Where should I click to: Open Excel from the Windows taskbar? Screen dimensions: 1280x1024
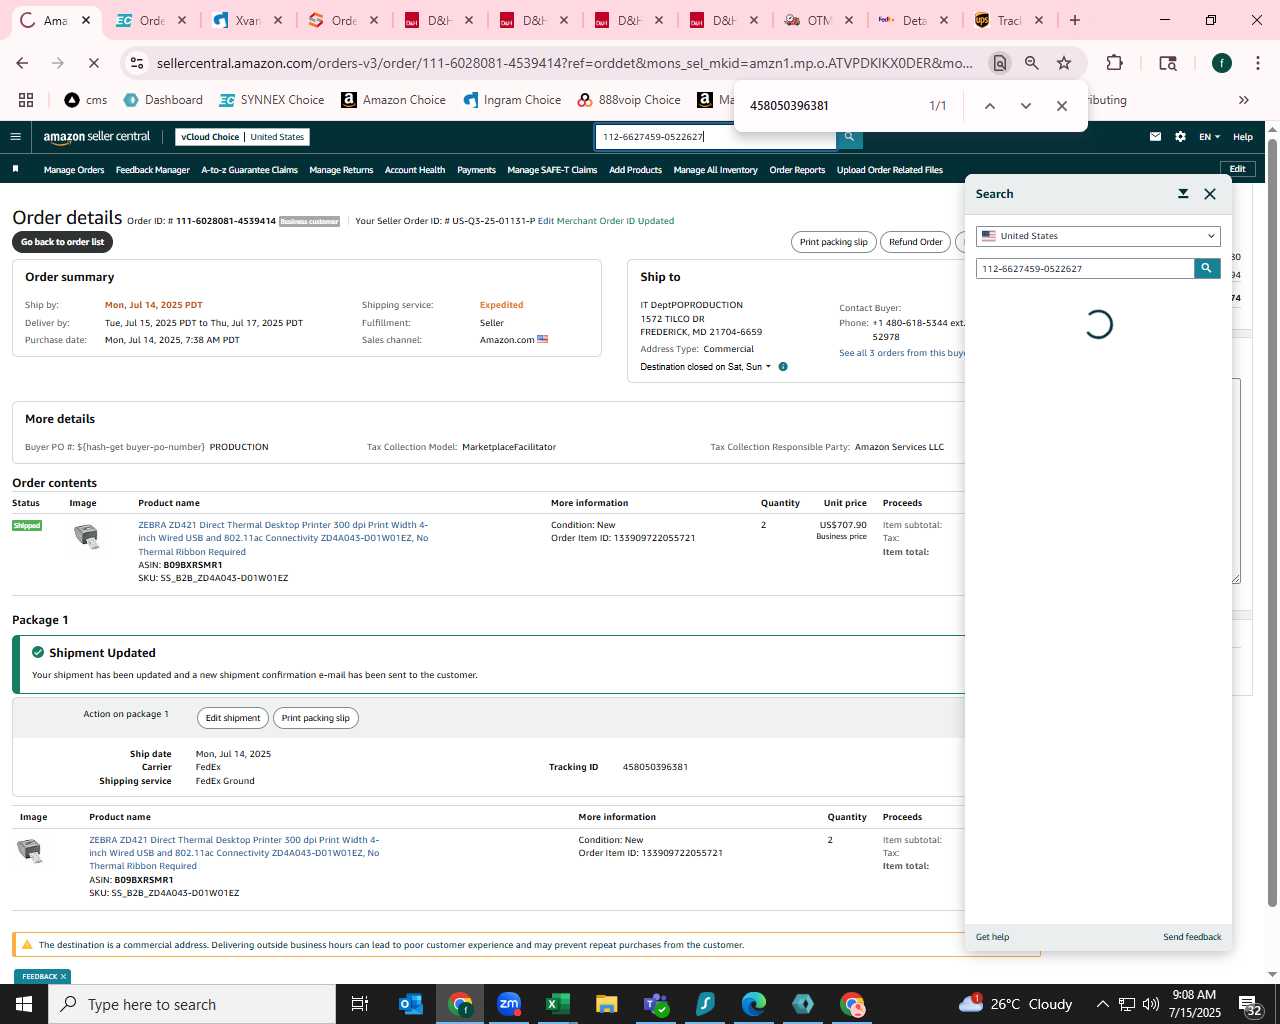point(558,1004)
